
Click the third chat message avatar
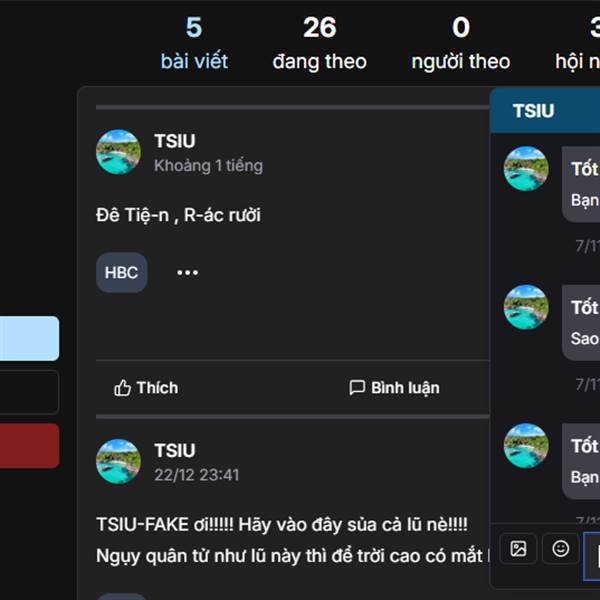[526, 446]
